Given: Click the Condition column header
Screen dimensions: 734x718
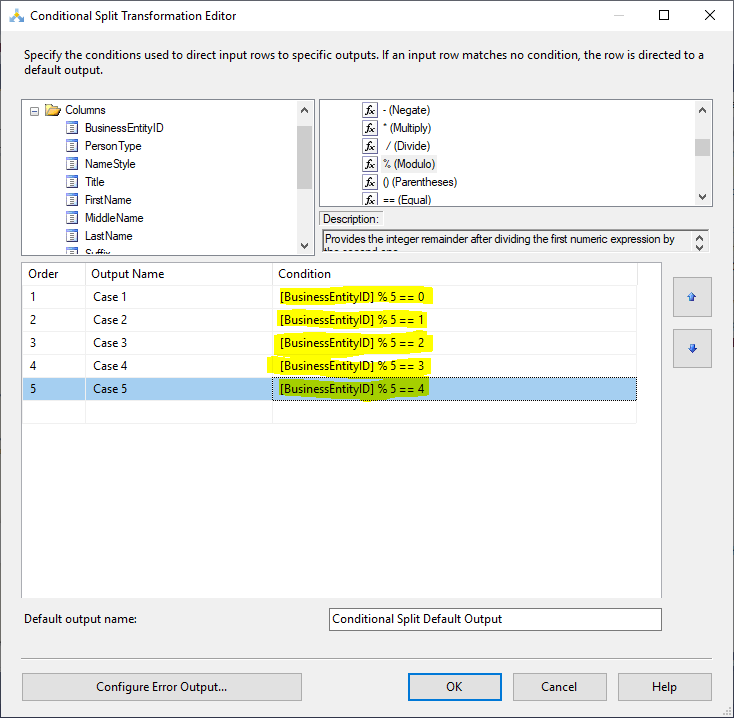Looking at the screenshot, I should tap(455, 274).
